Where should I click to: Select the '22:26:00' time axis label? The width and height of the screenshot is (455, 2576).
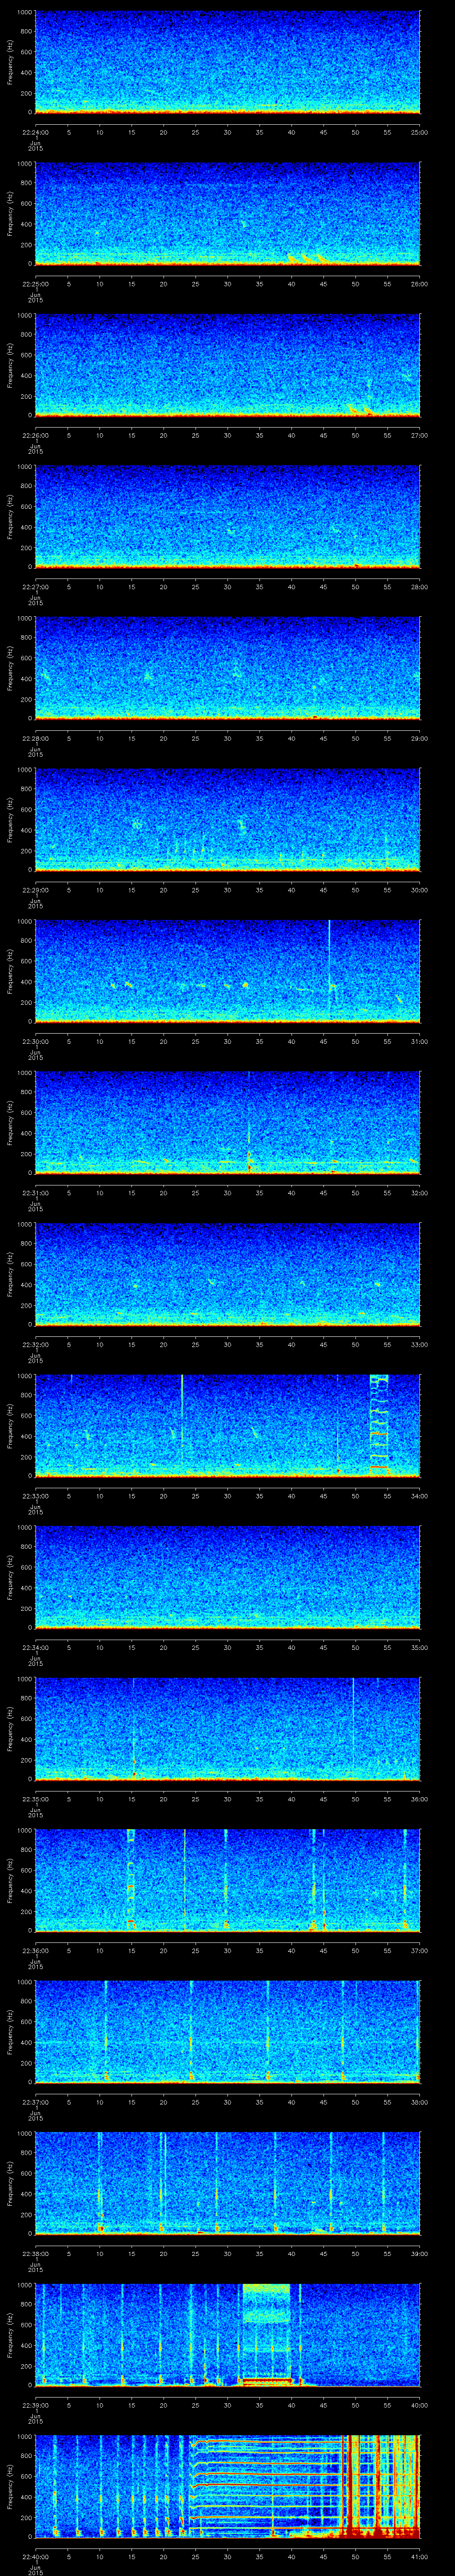tap(36, 435)
